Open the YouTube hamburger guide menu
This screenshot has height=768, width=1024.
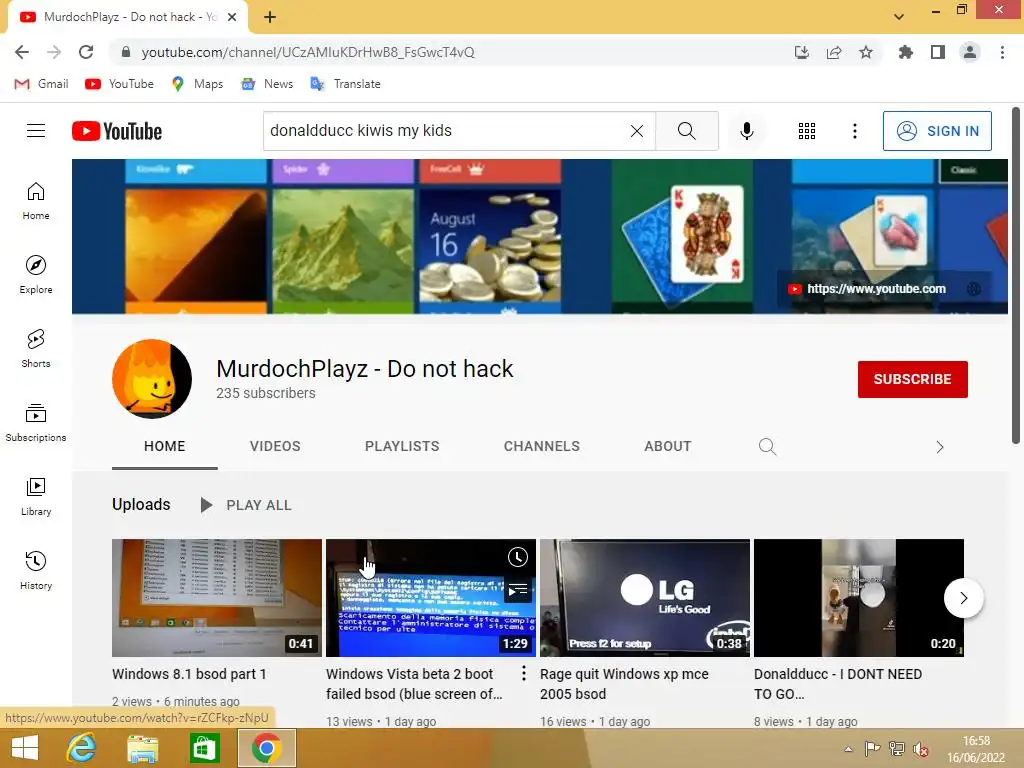coord(36,131)
